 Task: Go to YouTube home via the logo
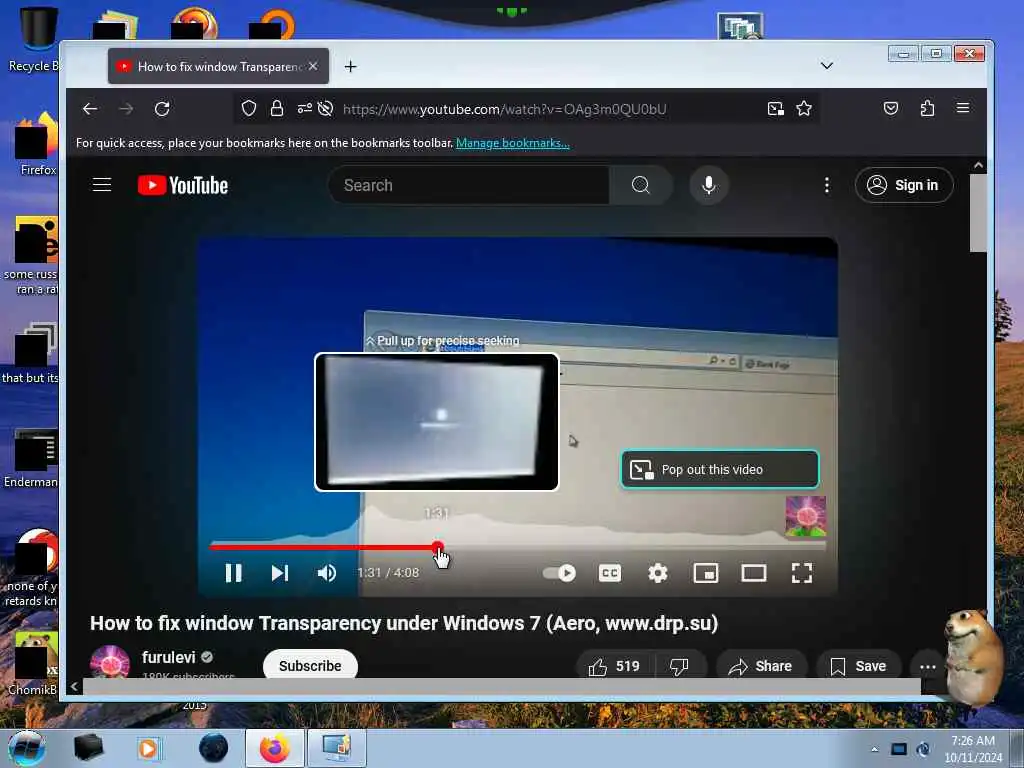183,185
